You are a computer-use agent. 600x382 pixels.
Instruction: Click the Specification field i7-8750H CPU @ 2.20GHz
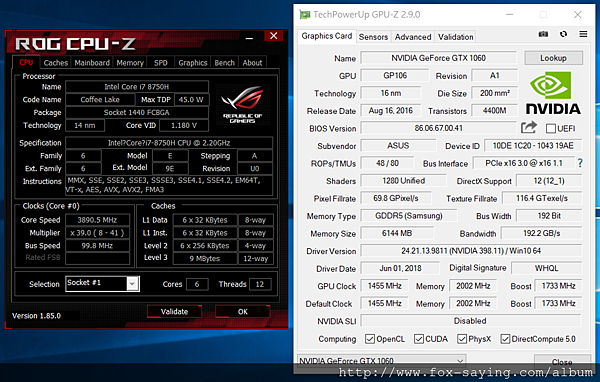pos(169,143)
